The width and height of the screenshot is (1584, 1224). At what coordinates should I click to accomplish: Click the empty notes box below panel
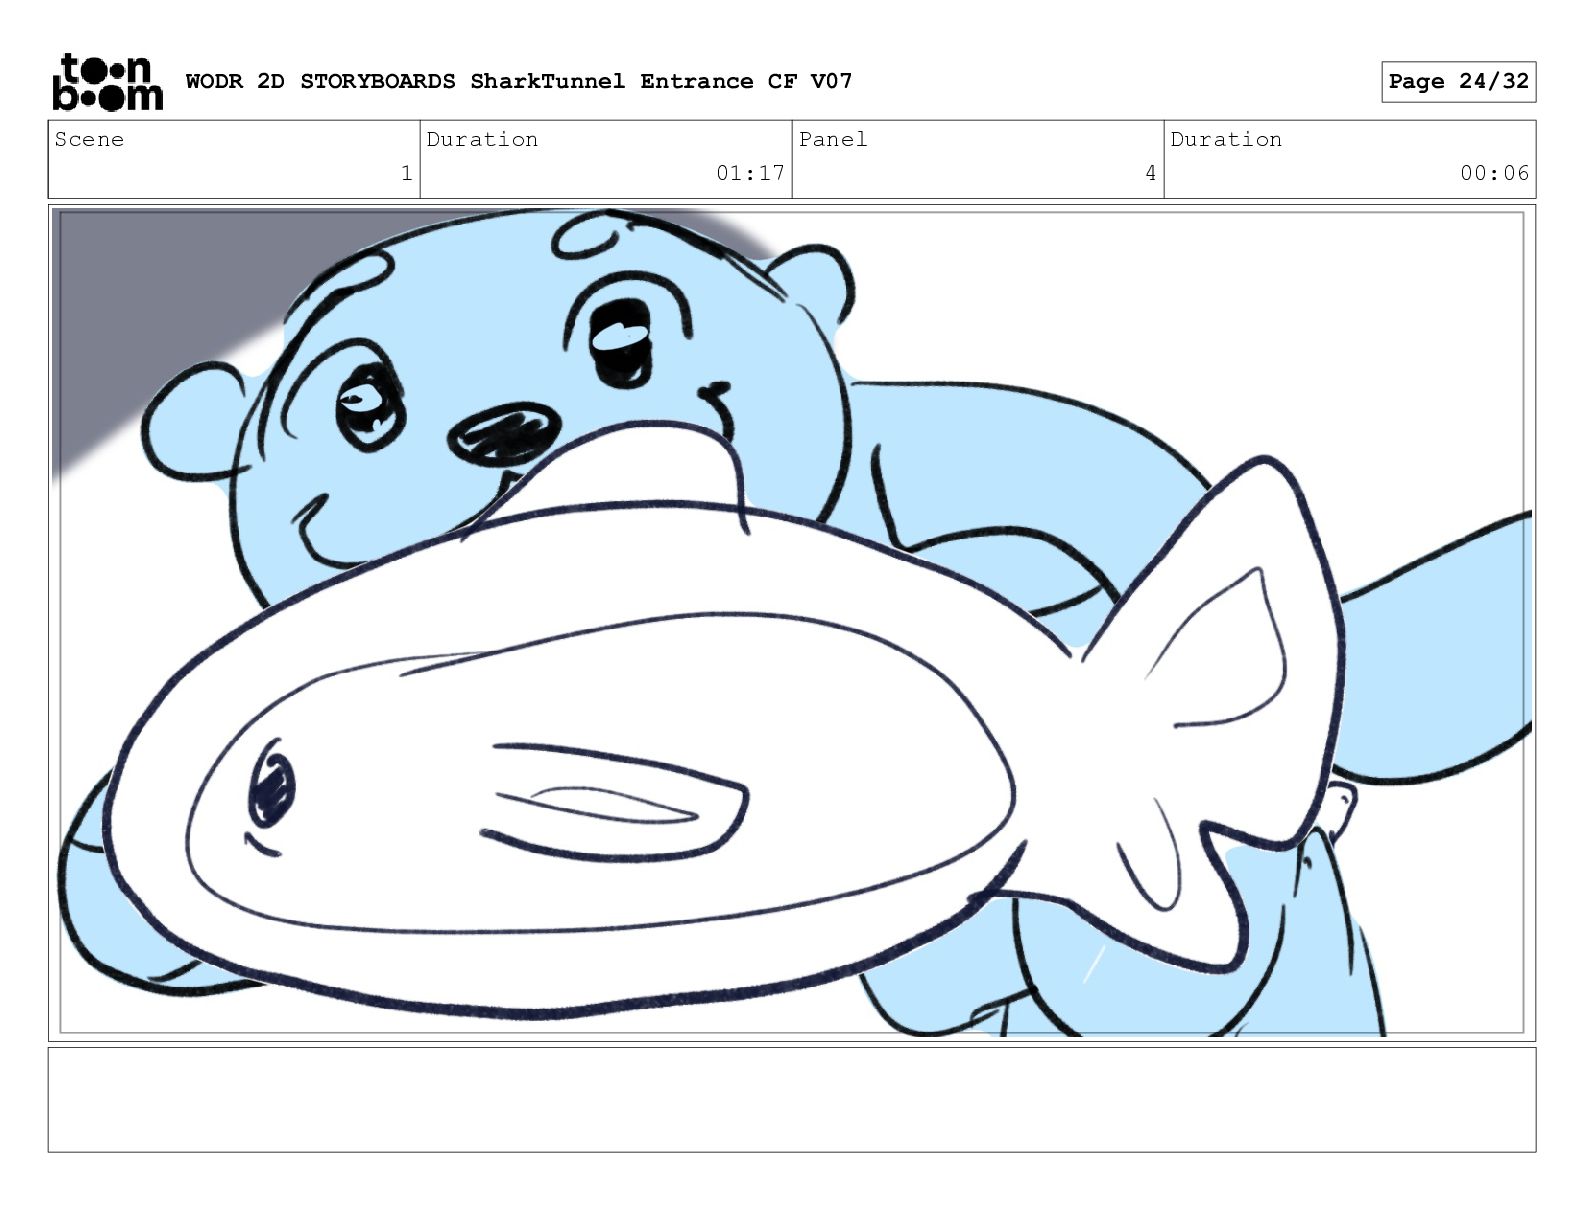pyautogui.click(x=792, y=1099)
